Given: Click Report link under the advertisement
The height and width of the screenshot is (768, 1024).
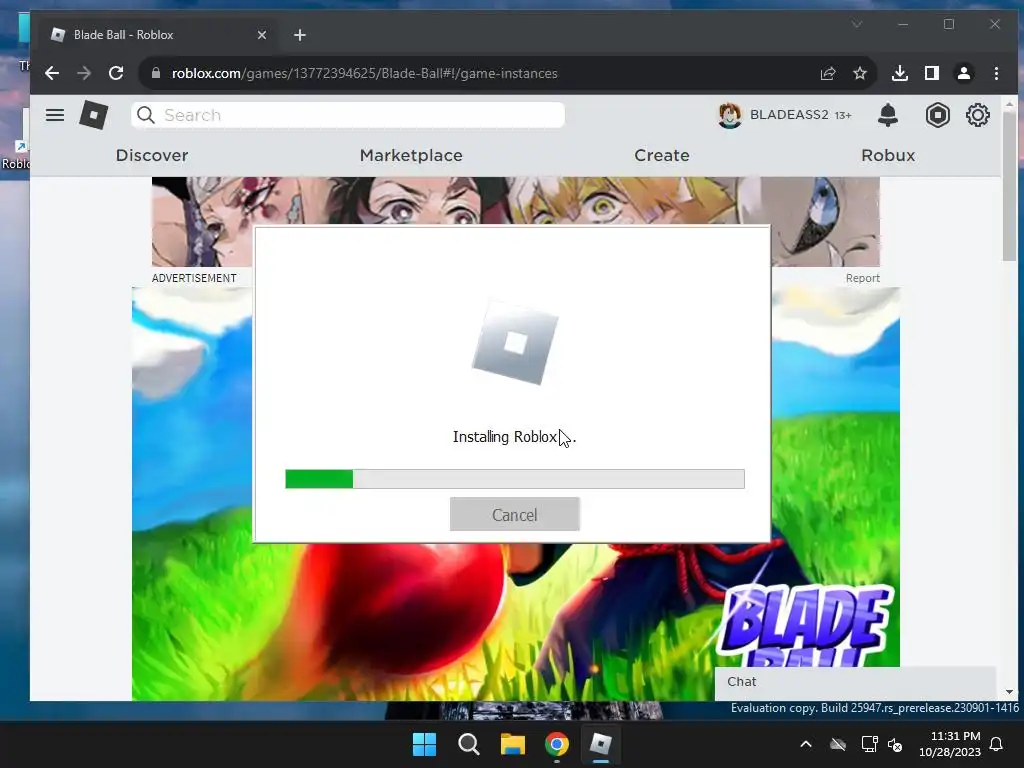Looking at the screenshot, I should [862, 278].
